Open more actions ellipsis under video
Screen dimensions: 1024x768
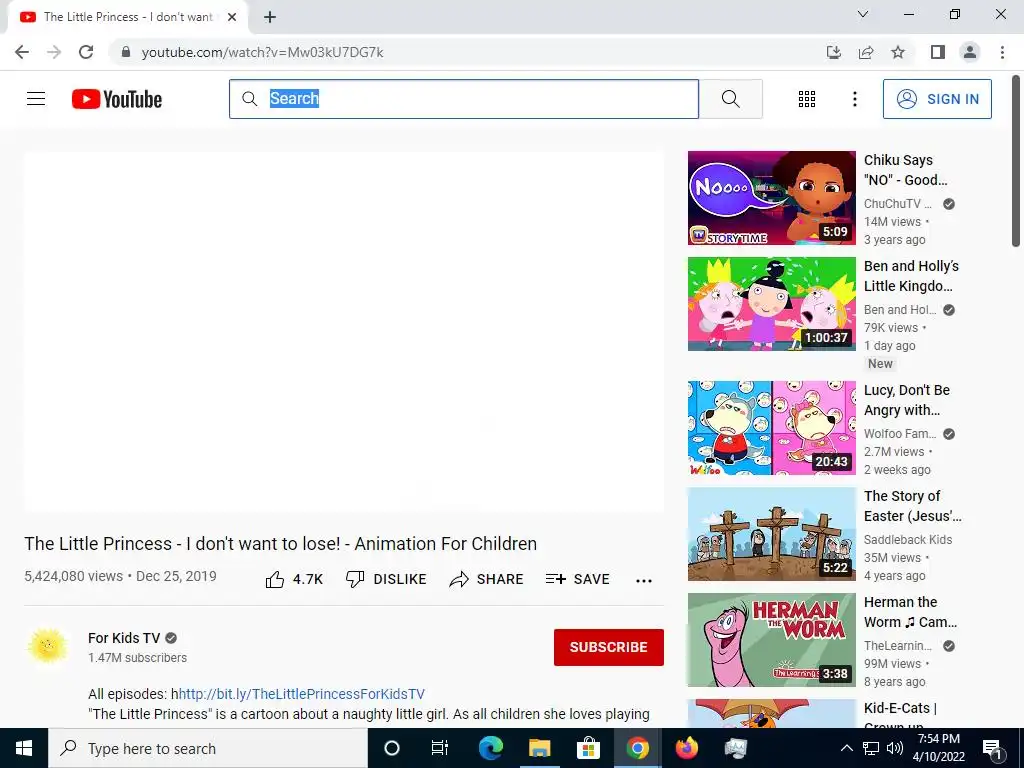(x=644, y=581)
